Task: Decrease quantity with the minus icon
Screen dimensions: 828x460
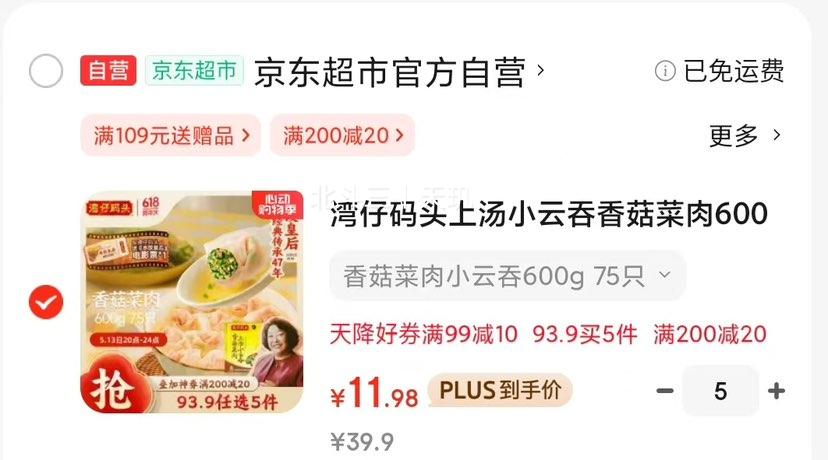Action: (x=665, y=391)
